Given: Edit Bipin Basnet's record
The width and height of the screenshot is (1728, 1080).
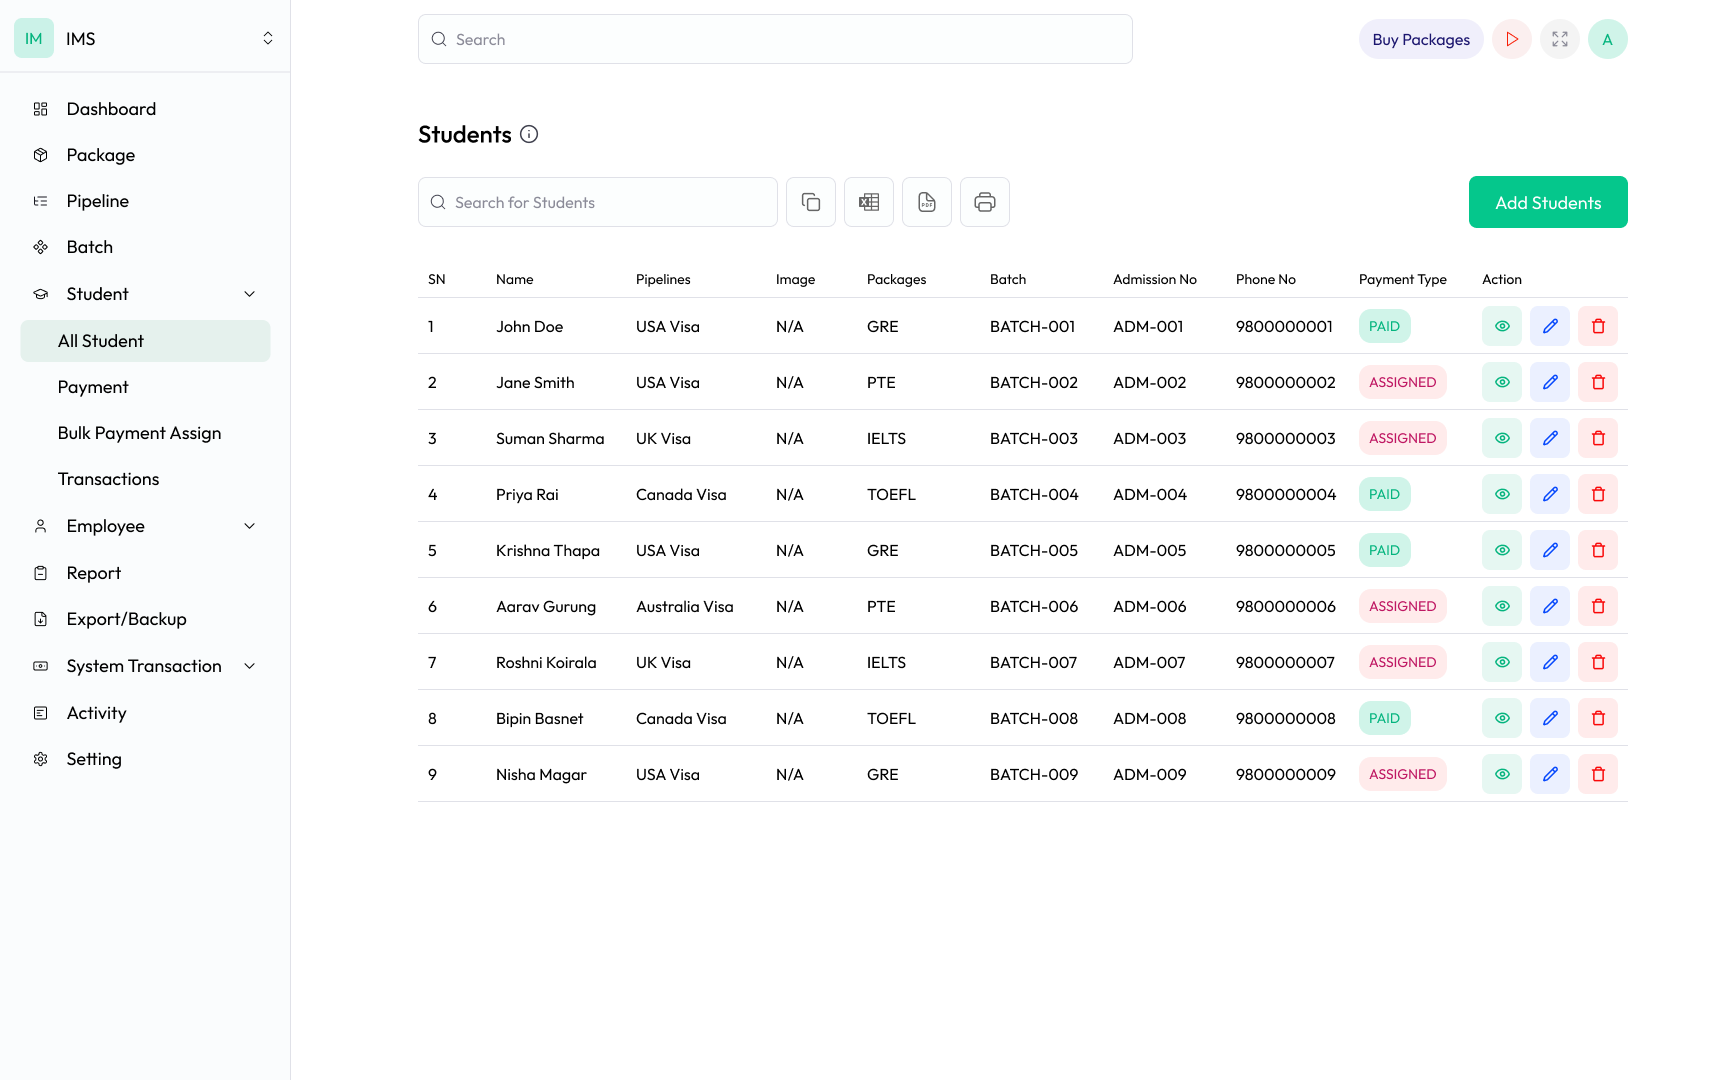Looking at the screenshot, I should [x=1550, y=718].
